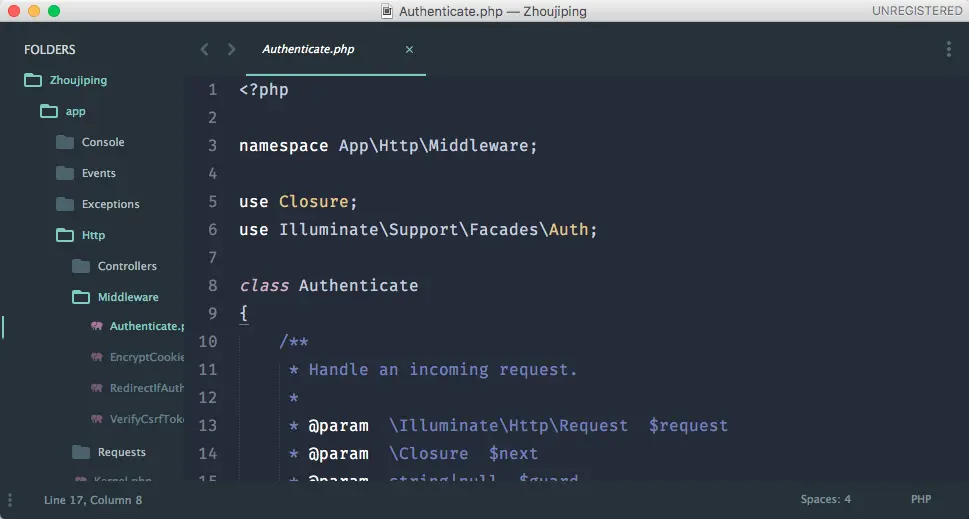Click PHP elephant icon beside EncryptCookies file

97,357
